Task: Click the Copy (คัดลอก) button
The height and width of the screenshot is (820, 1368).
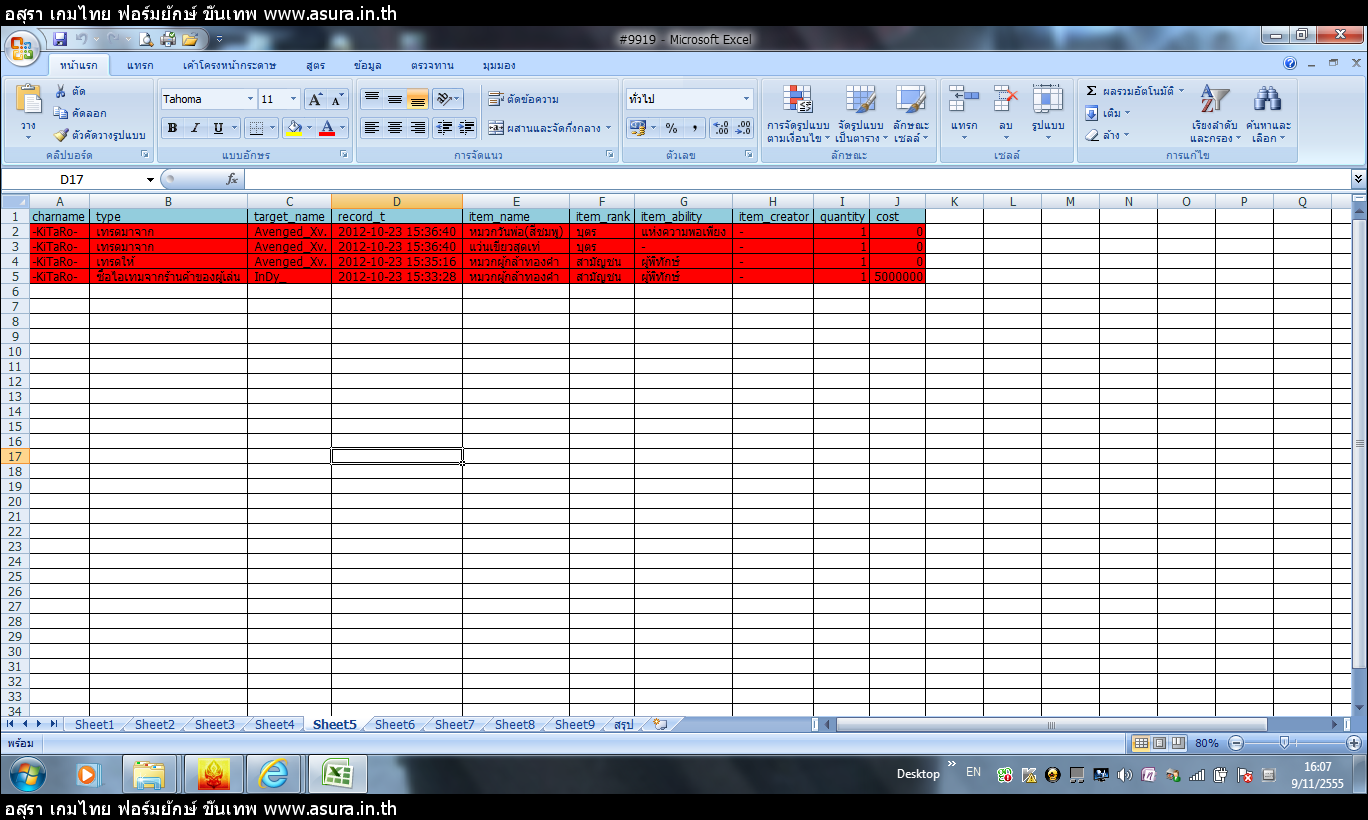Action: click(x=80, y=113)
